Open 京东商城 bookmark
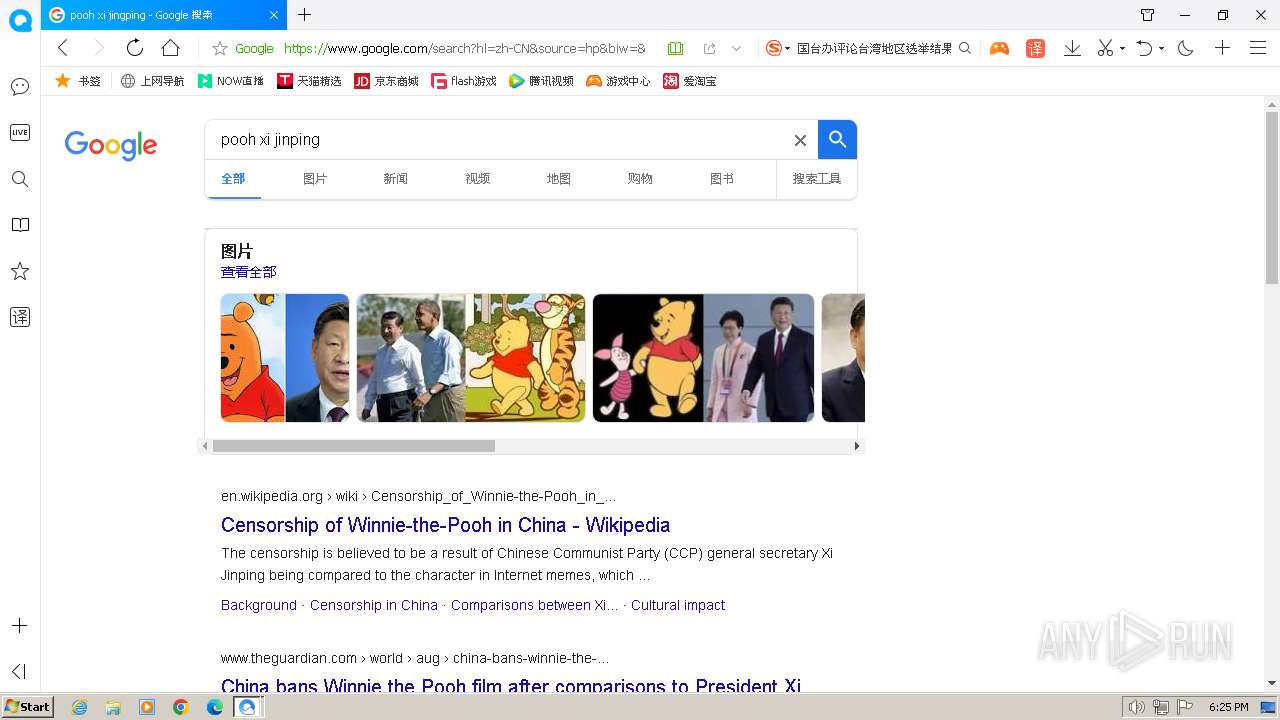The width and height of the screenshot is (1280, 720). 387,81
